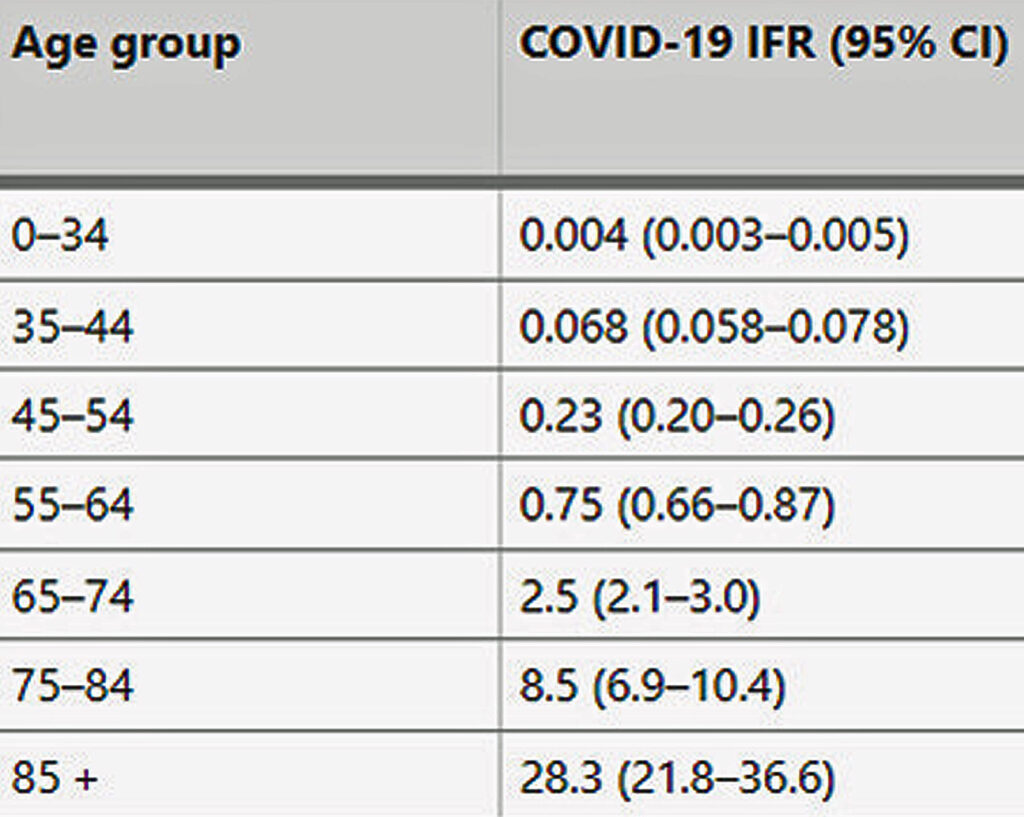Viewport: 1024px width, 817px height.
Task: Select the 65–74 age group cell
Action: [72, 596]
